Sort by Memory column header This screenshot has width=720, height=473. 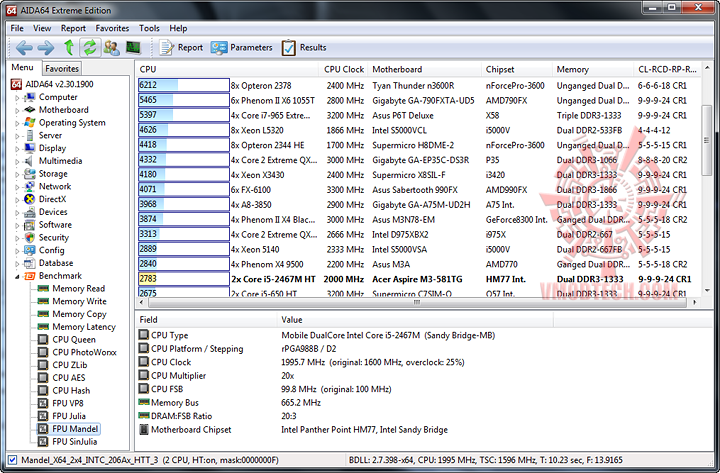point(593,69)
